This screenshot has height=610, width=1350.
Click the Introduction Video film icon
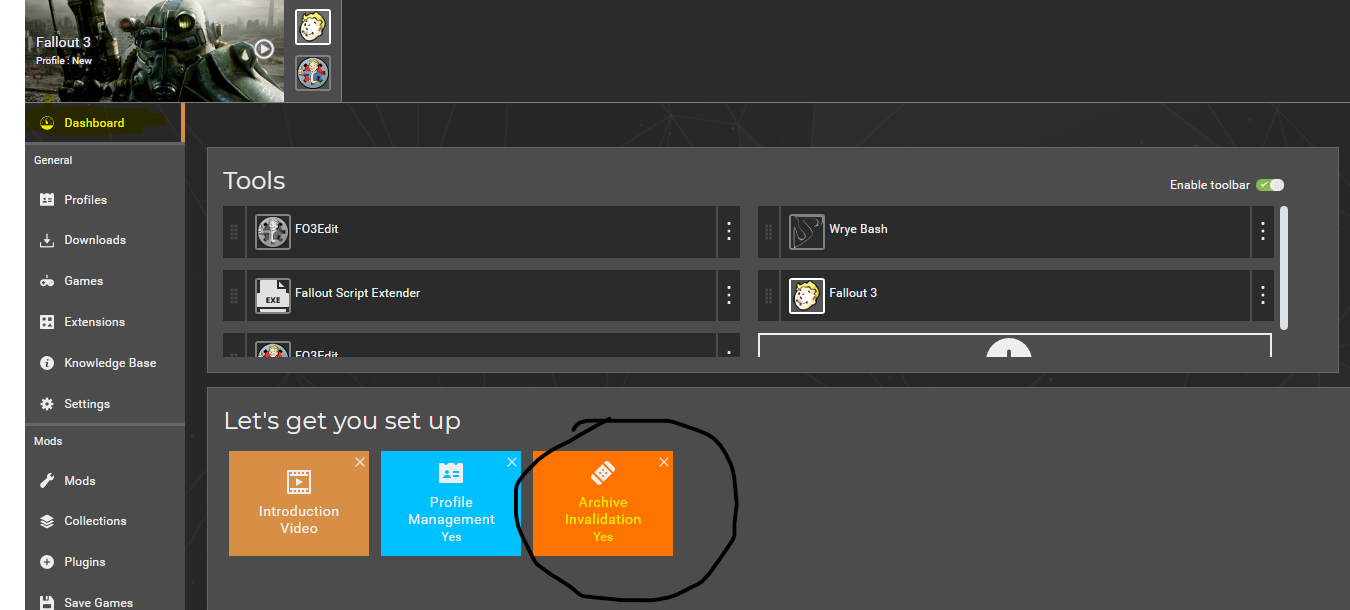point(299,482)
